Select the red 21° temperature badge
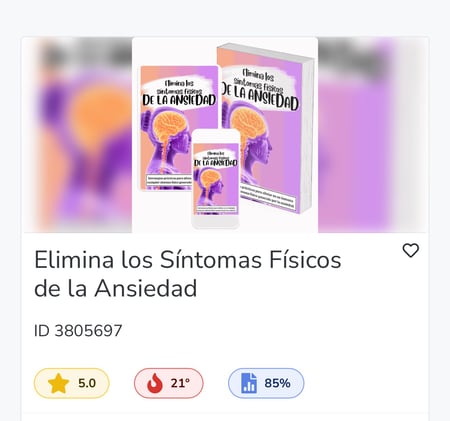This screenshot has height=421, width=450. [x=169, y=383]
